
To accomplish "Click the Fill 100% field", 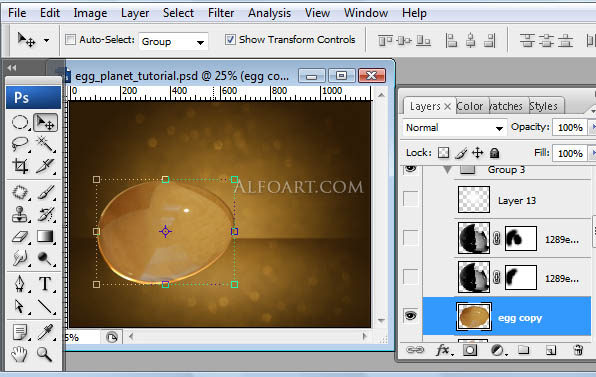I will 570,153.
